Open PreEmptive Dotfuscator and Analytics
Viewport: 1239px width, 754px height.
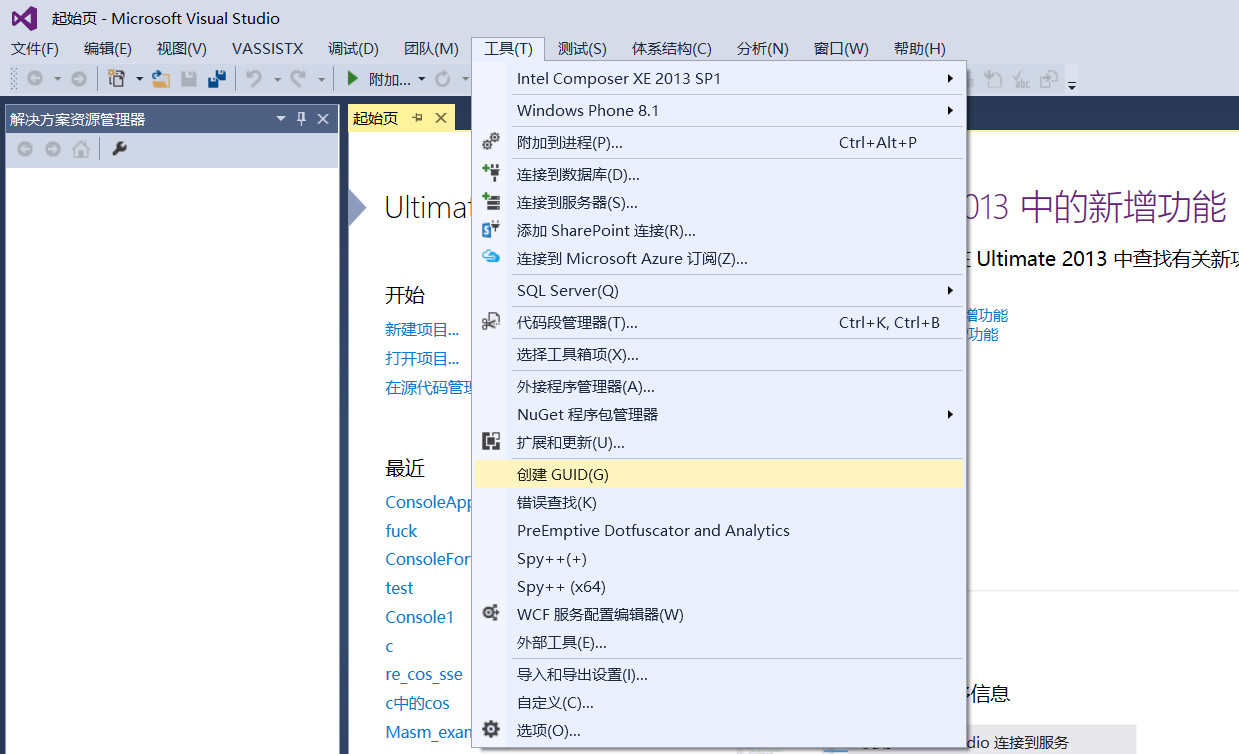coord(720,530)
